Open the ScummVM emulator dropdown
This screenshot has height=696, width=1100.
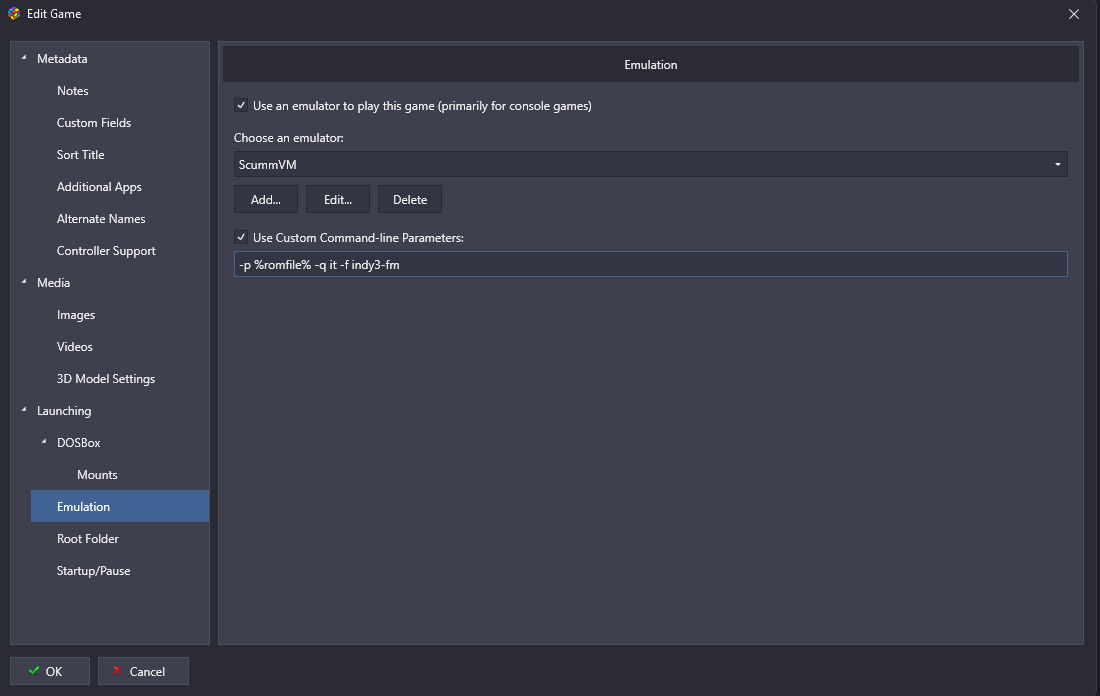(x=650, y=164)
